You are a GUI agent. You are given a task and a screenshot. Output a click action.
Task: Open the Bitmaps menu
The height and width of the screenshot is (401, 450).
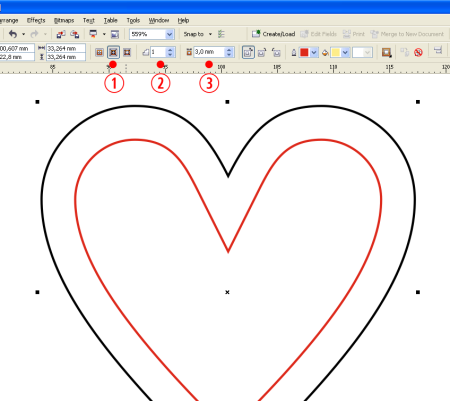[x=64, y=20]
